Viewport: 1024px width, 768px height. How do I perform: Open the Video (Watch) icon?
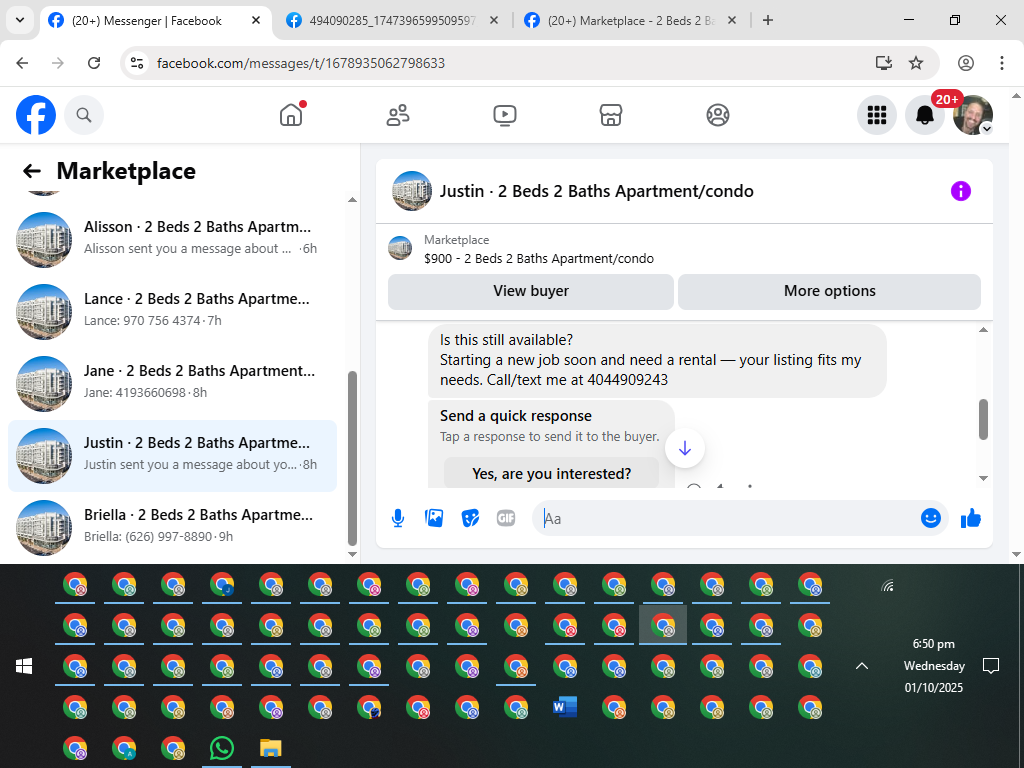(x=505, y=115)
